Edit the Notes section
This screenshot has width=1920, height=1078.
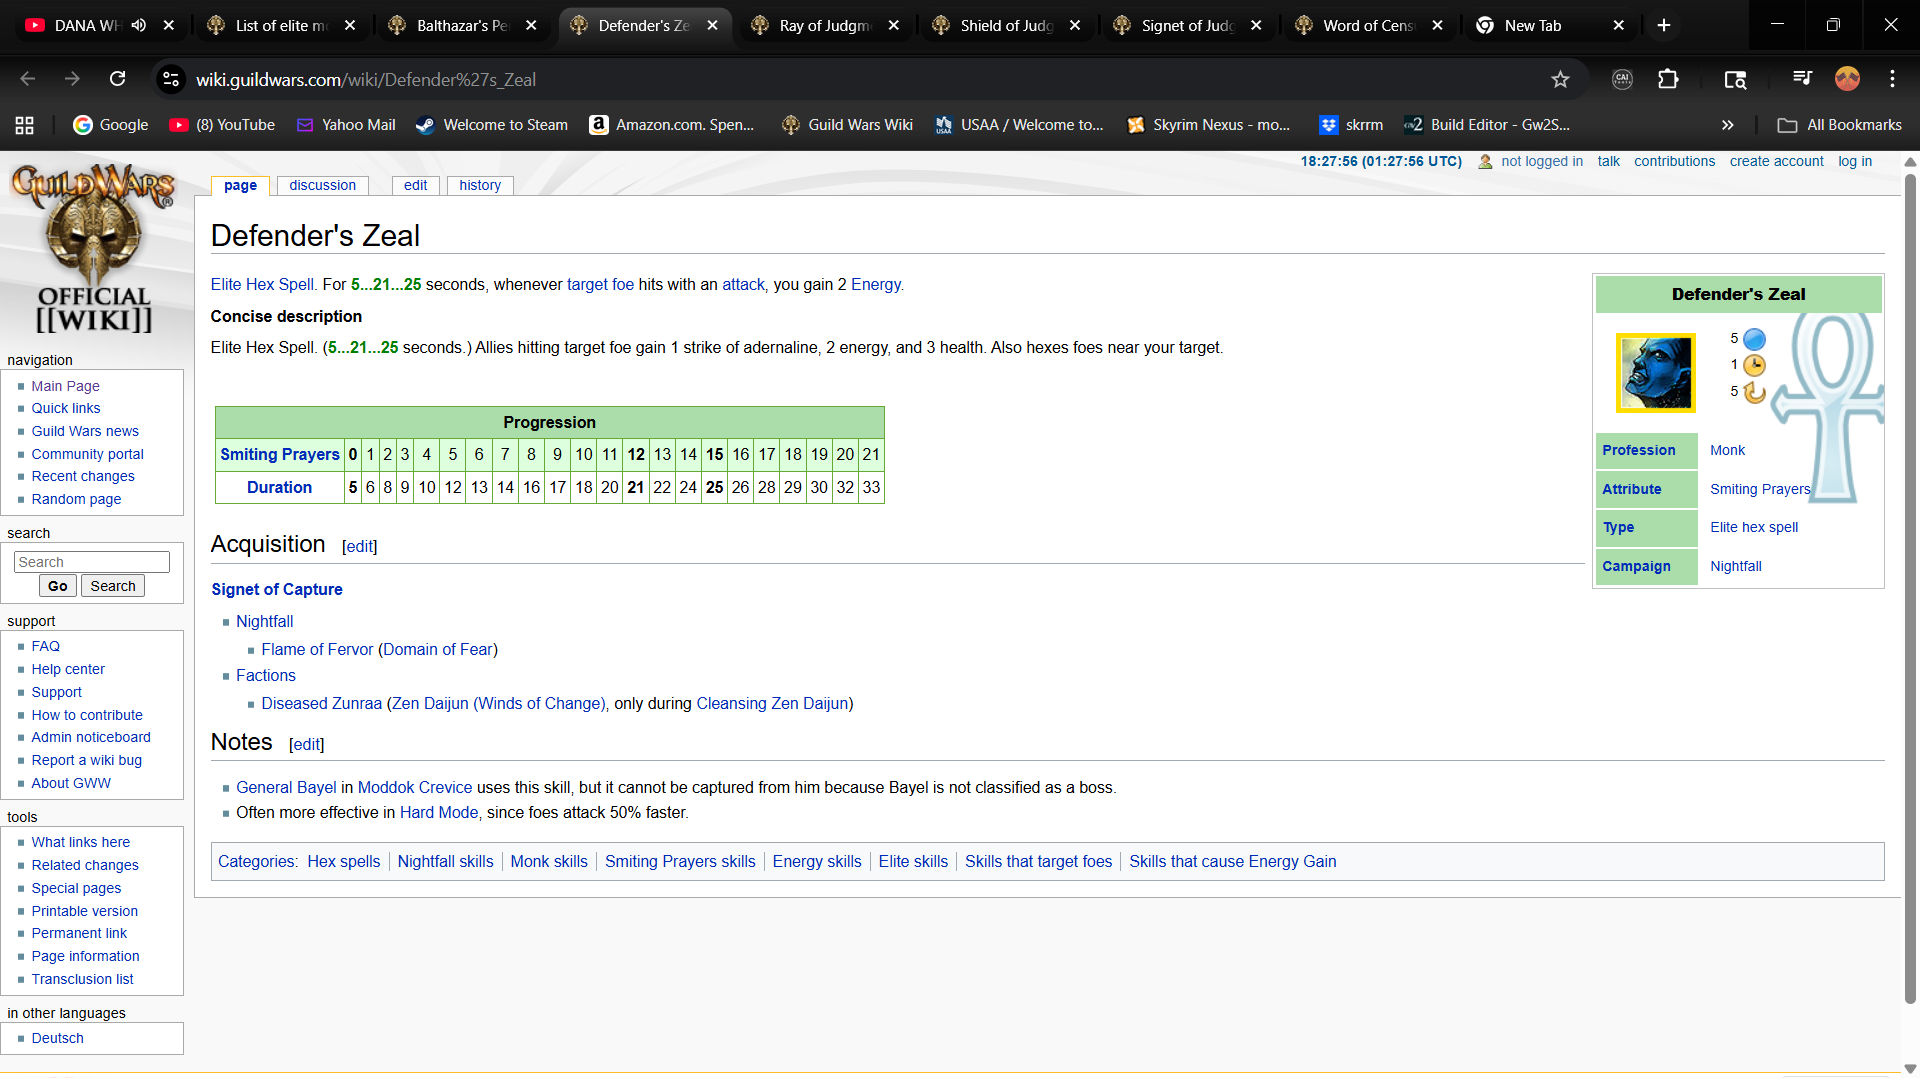click(307, 744)
